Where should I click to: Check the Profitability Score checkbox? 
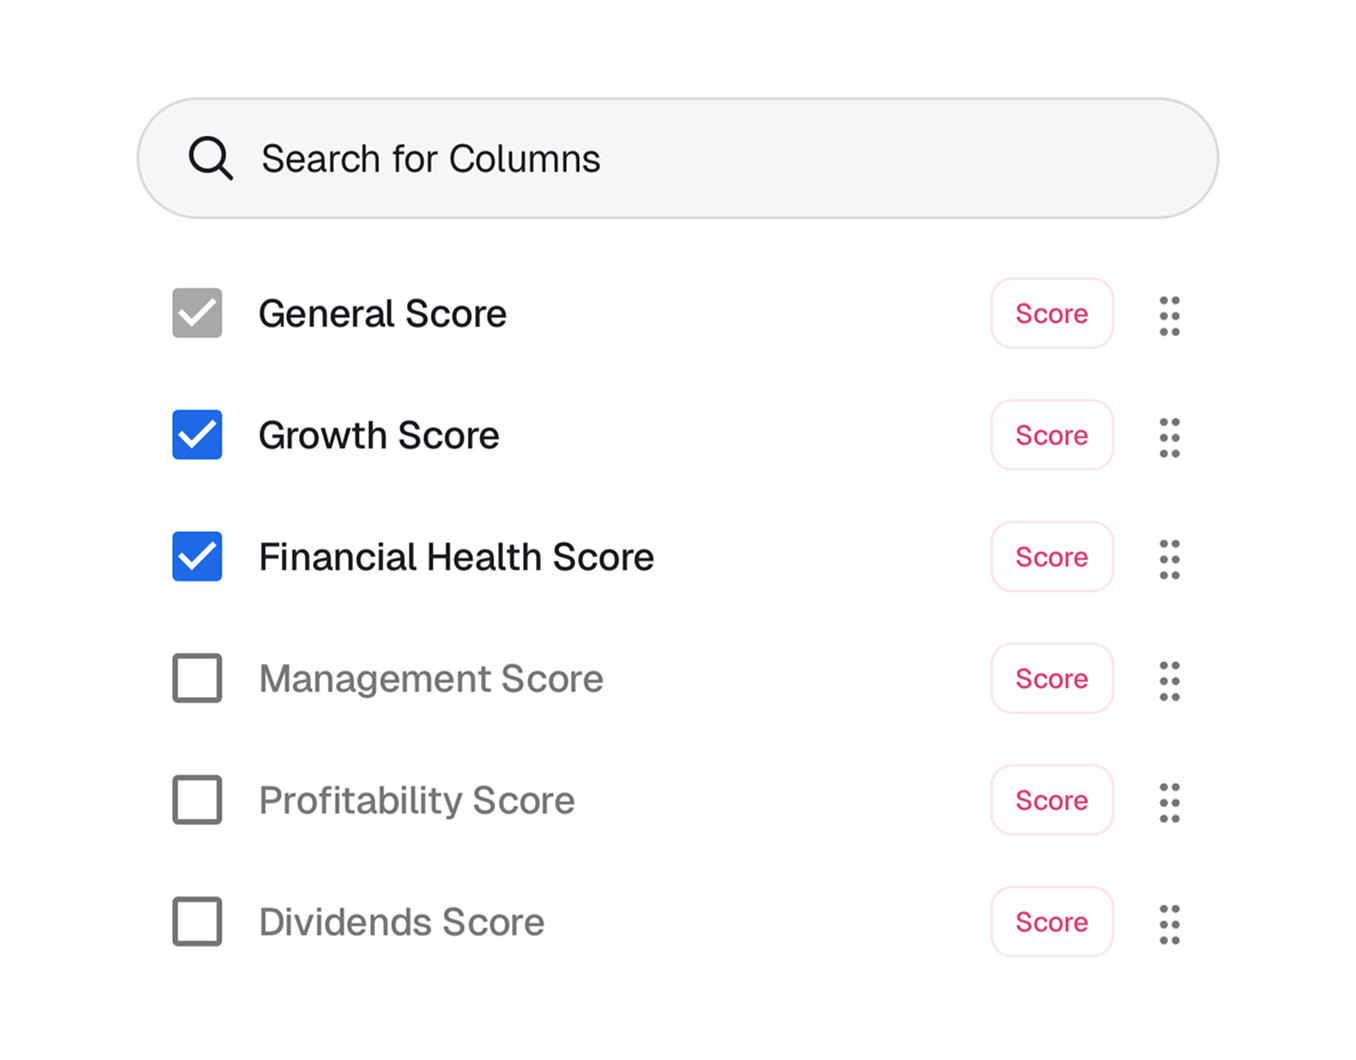196,801
